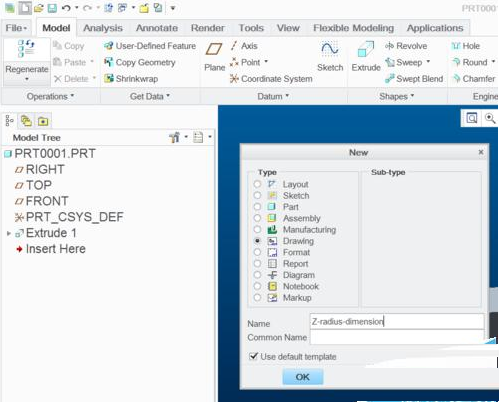Expand the Extrude 1 tree node
499x402 pixels.
pos(9,233)
